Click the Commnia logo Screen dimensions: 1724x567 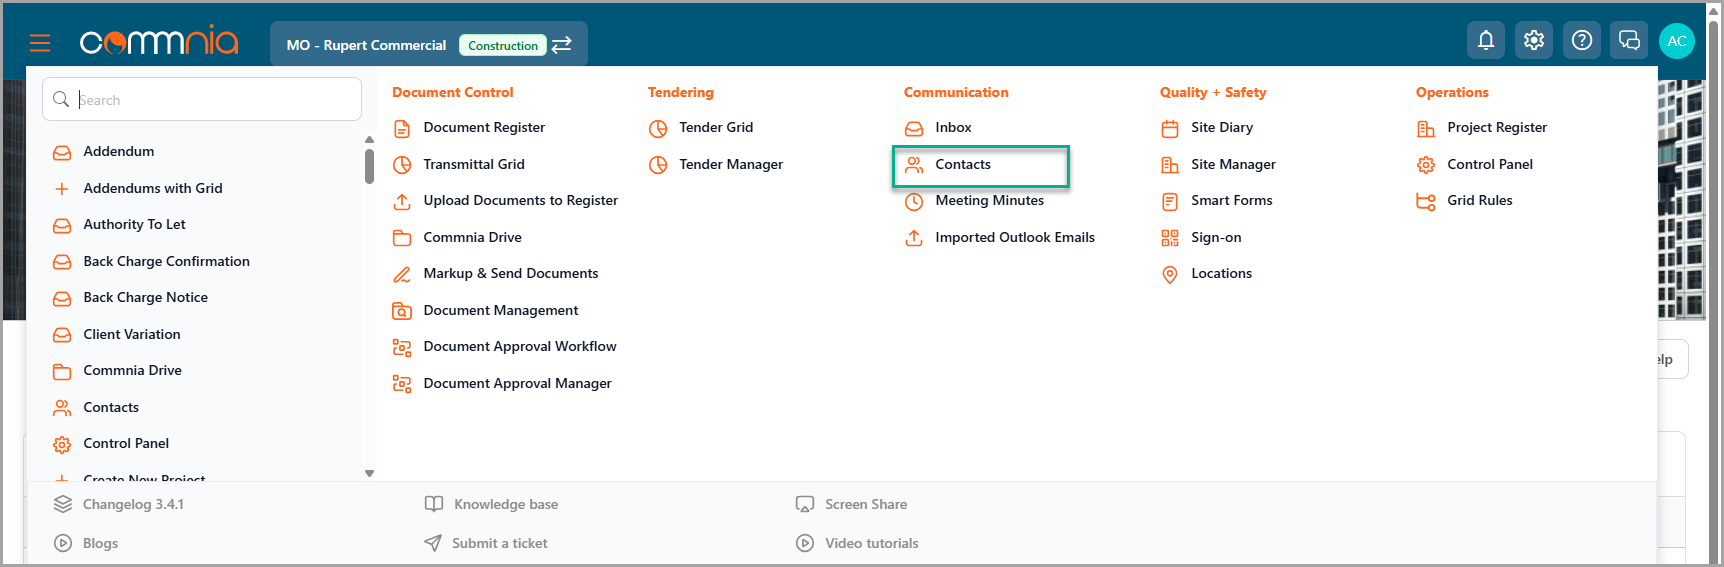tap(159, 41)
